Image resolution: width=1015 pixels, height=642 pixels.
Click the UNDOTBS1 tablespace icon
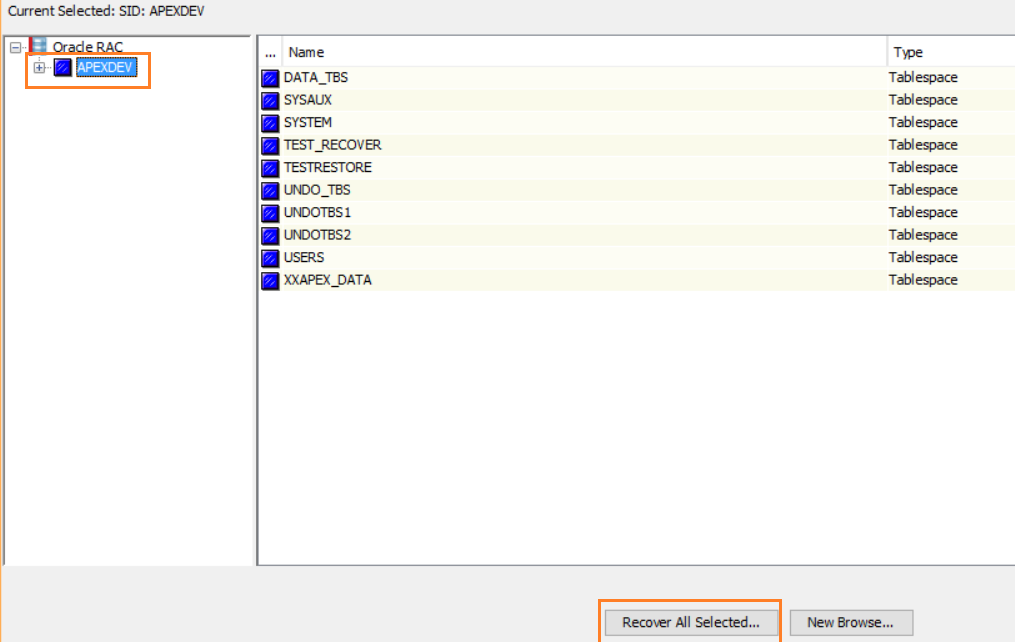270,212
